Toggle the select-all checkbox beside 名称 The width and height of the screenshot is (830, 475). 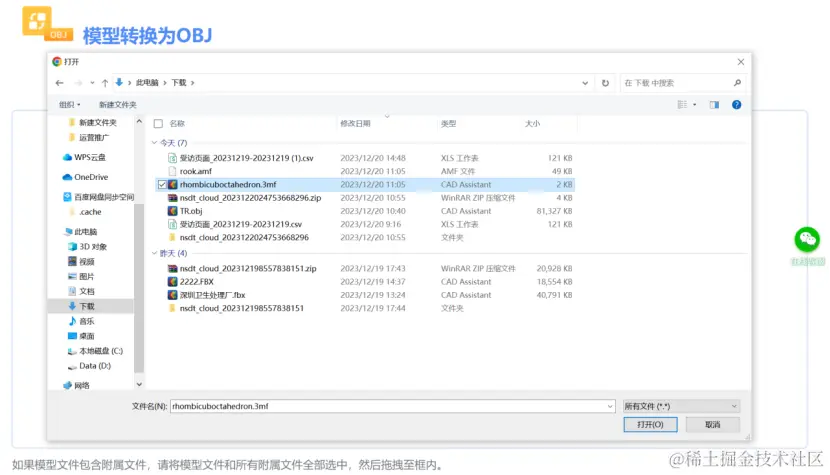coord(158,124)
